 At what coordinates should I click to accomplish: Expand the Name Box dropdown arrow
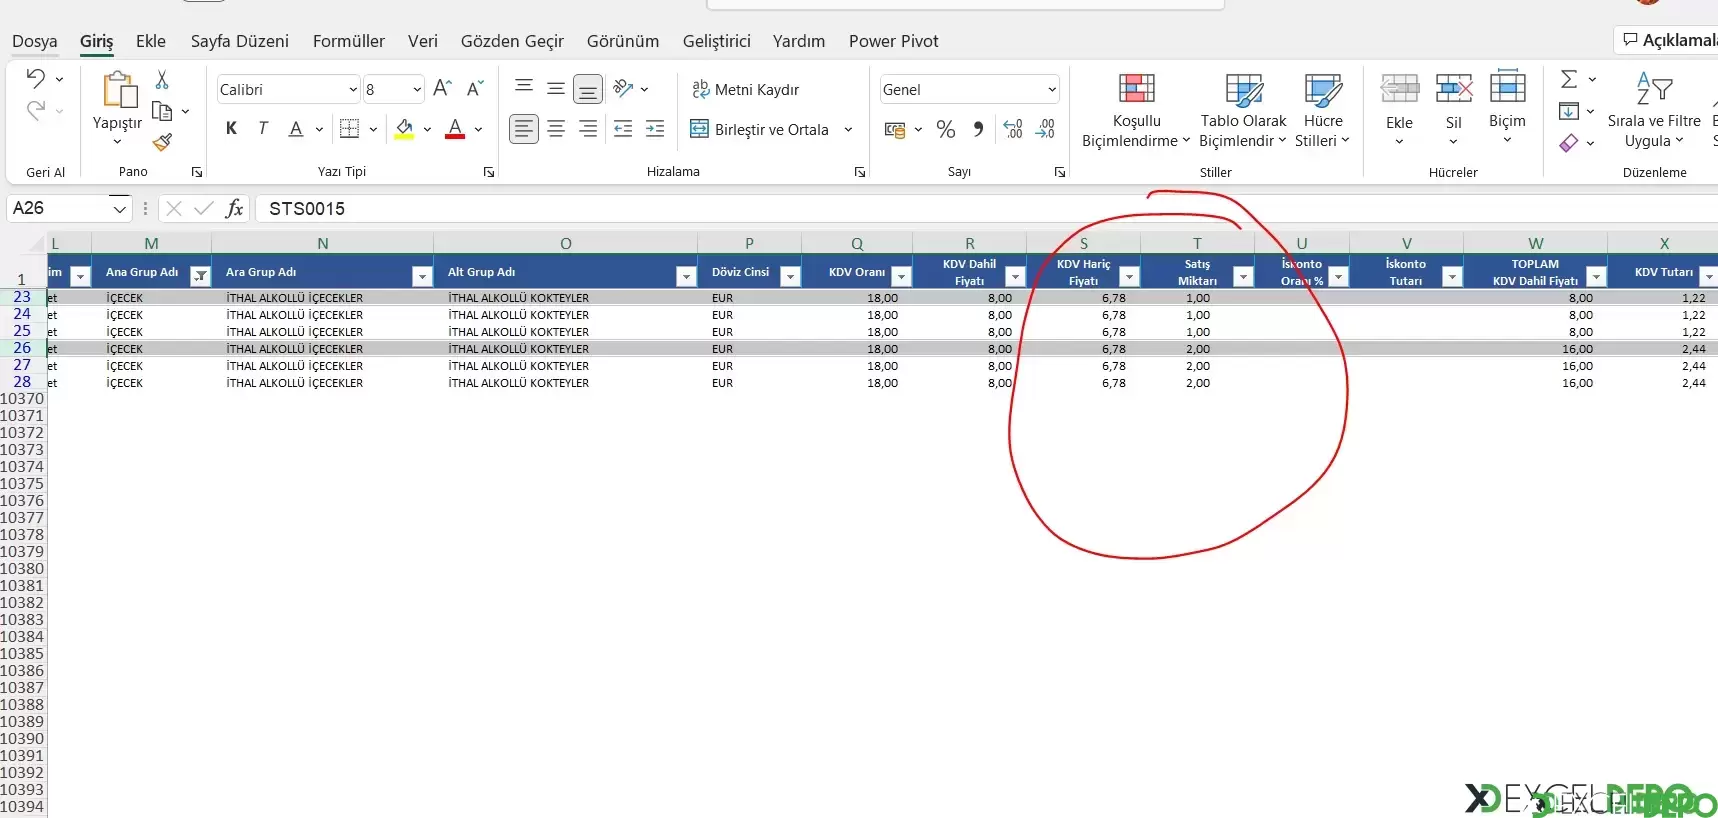click(119, 208)
